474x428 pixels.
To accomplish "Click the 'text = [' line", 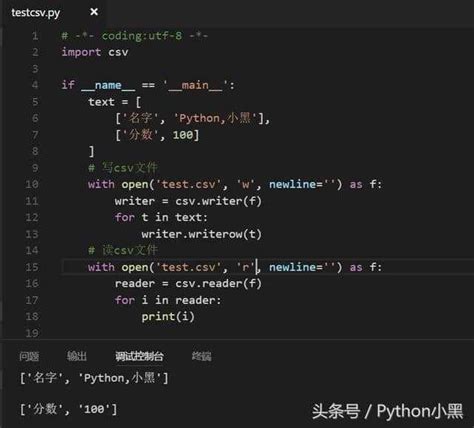I will tap(115, 102).
